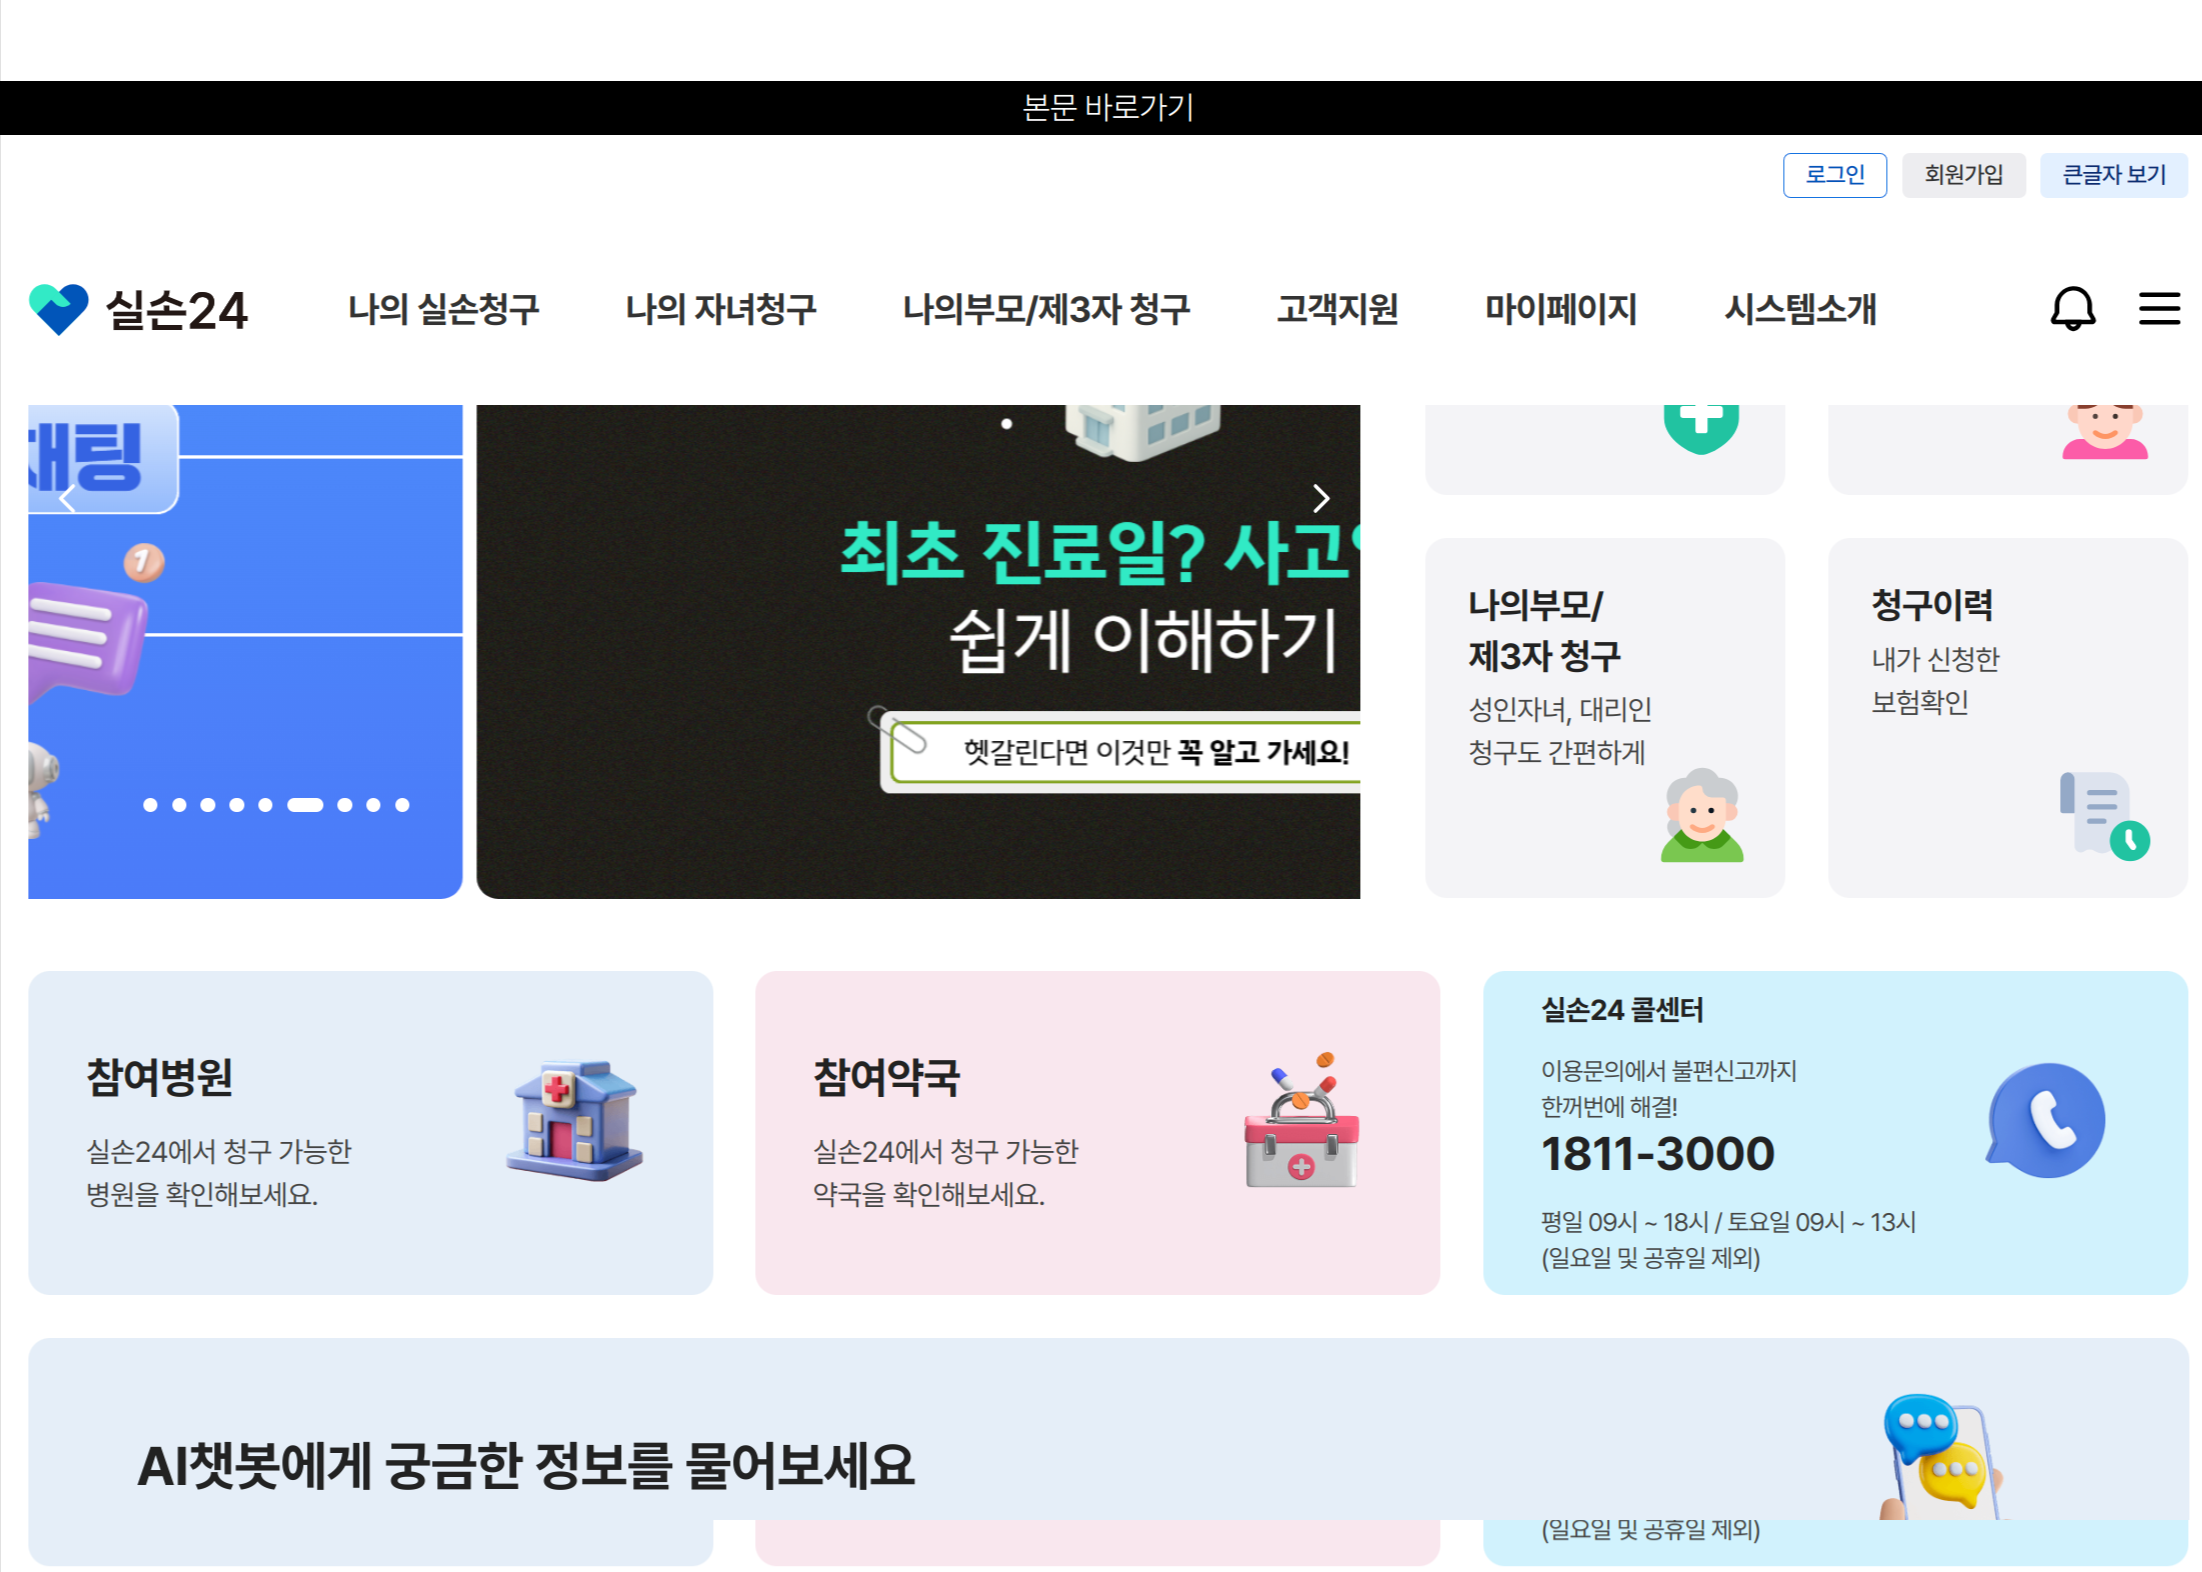Toggle 큰글자 보기 large text mode
The image size is (2202, 1572).
point(2113,175)
